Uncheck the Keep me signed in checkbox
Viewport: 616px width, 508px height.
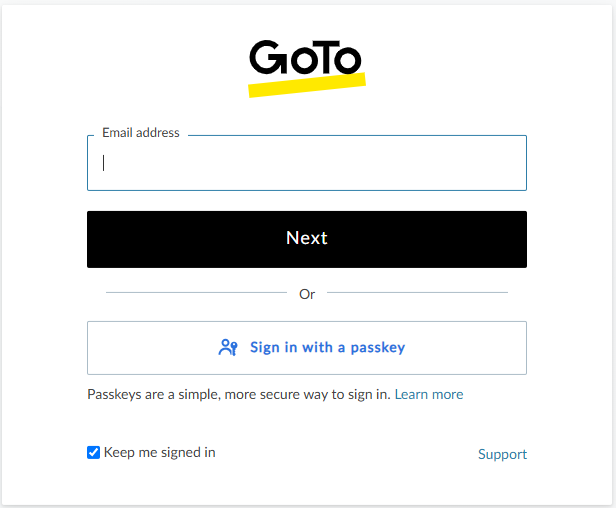(x=94, y=452)
